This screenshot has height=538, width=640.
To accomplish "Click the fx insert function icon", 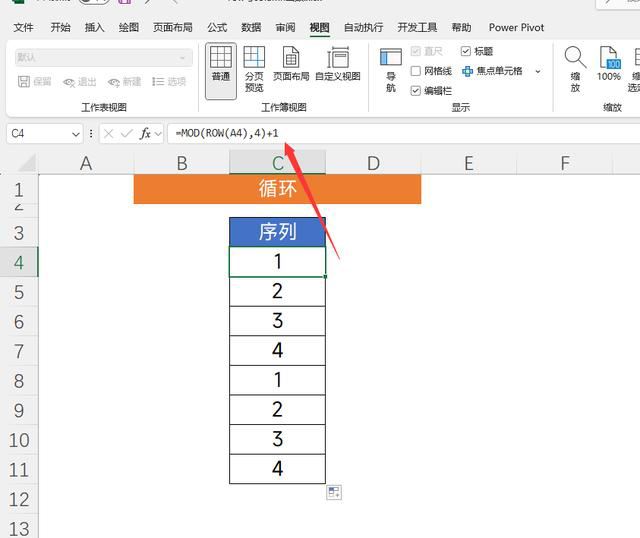I will tap(145, 133).
